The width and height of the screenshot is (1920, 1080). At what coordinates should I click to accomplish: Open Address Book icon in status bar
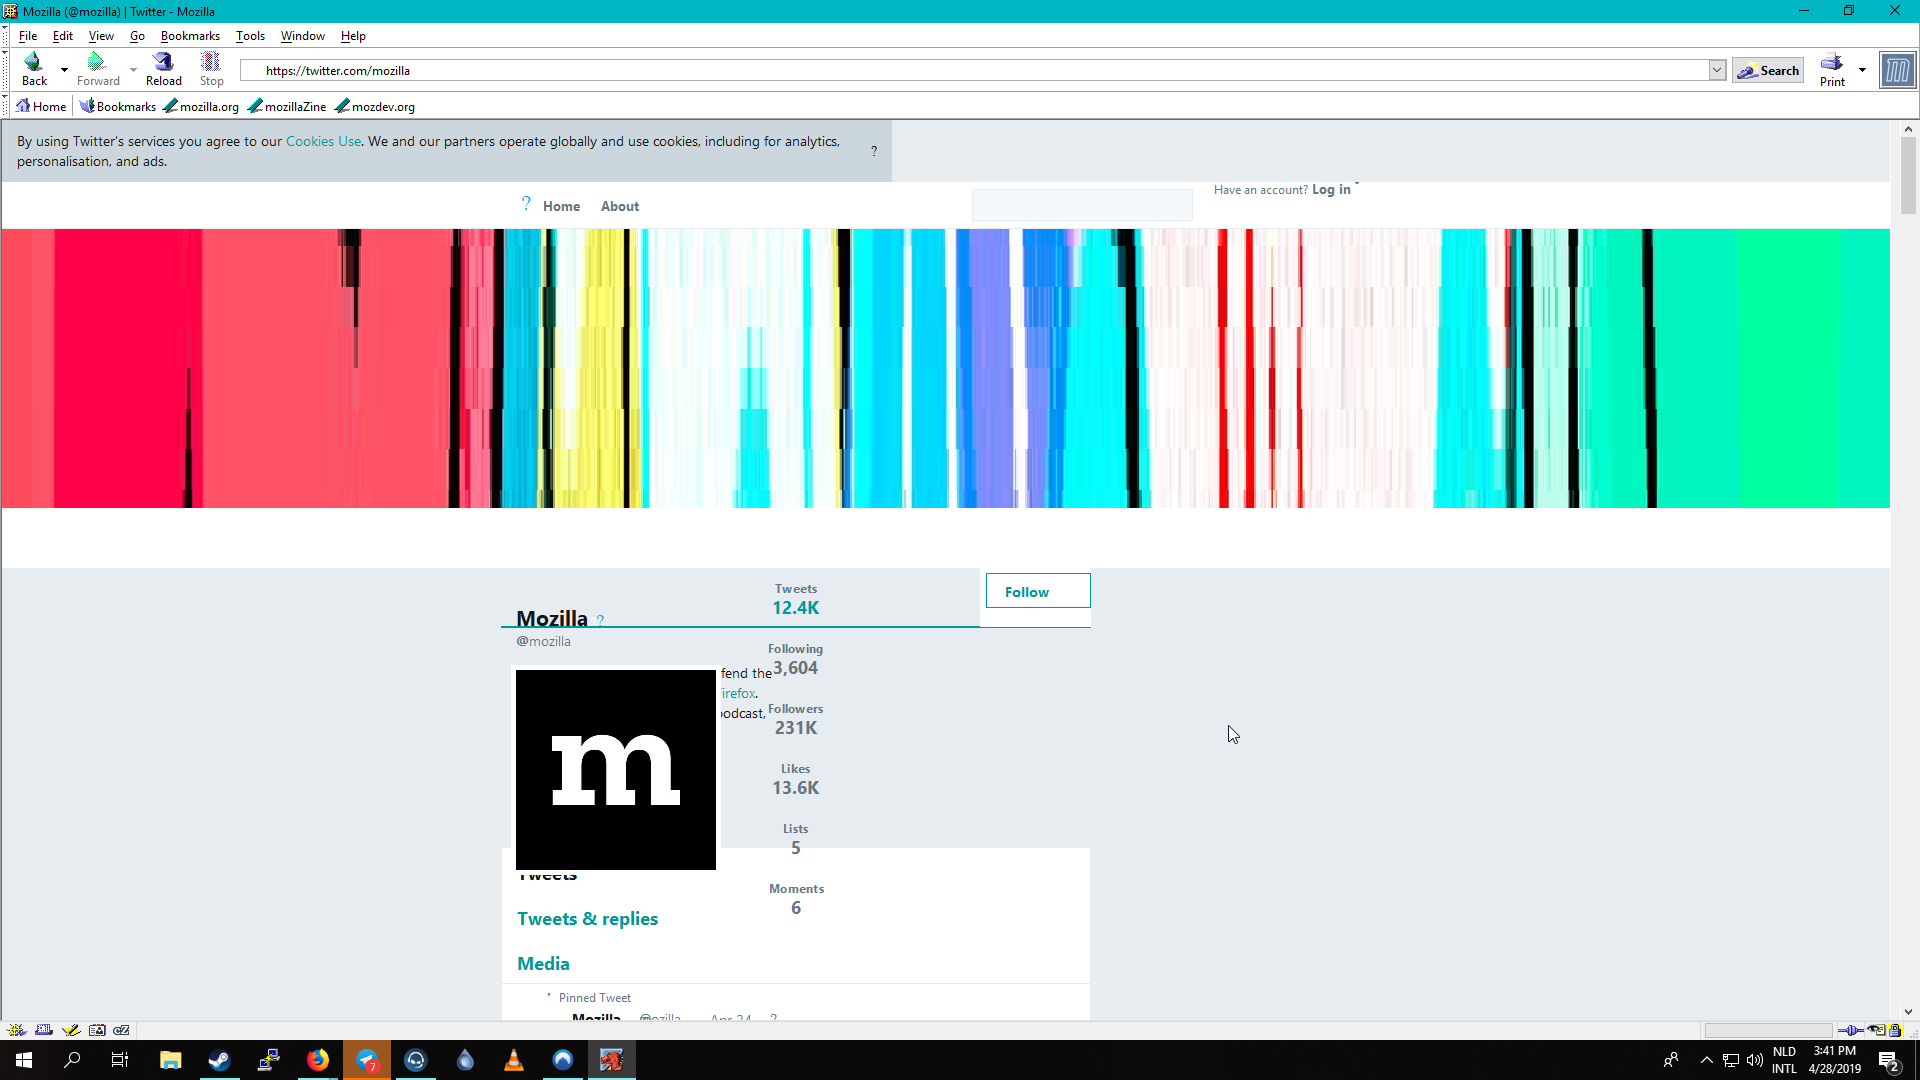(x=97, y=1030)
